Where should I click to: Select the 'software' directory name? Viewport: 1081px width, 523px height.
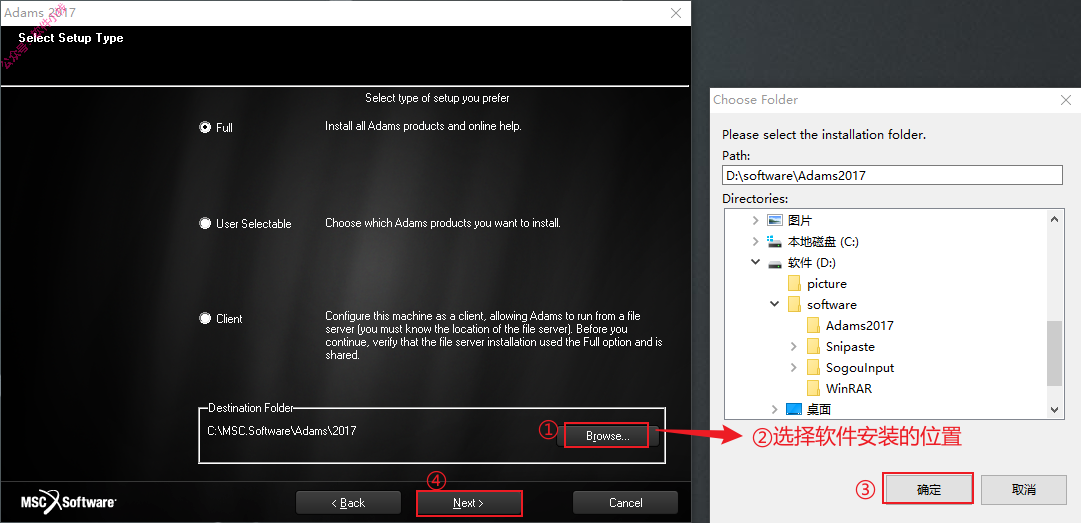831,305
